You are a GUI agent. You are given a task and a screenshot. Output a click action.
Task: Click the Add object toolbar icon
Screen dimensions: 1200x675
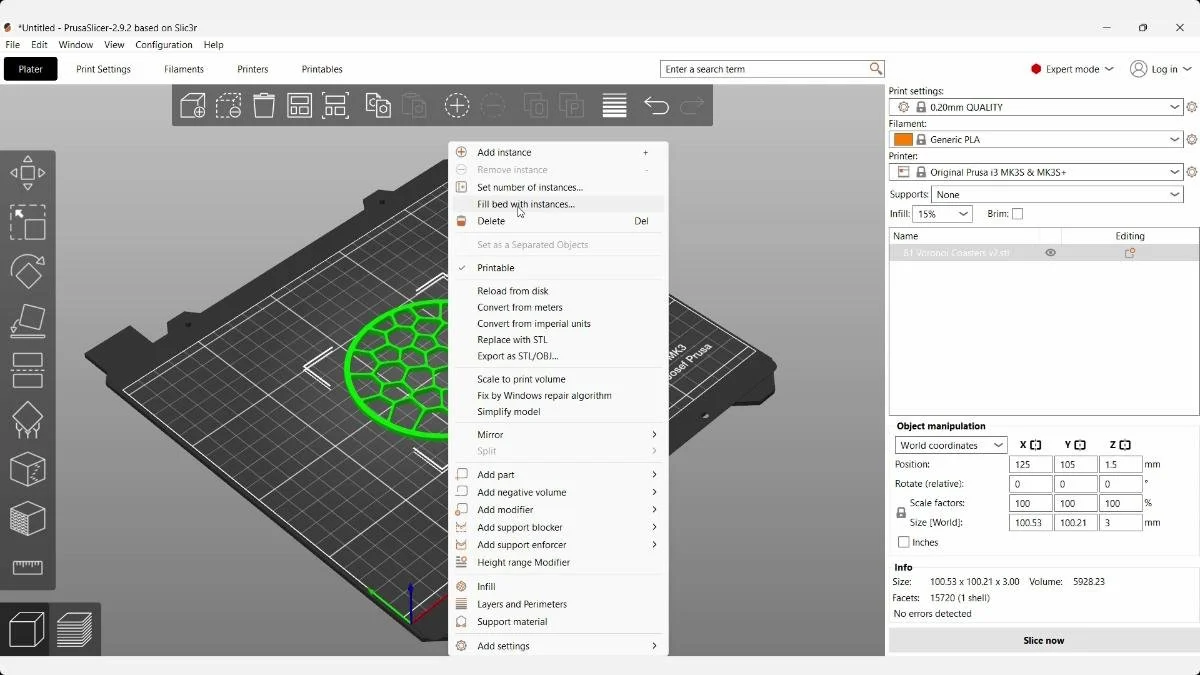[x=193, y=105]
